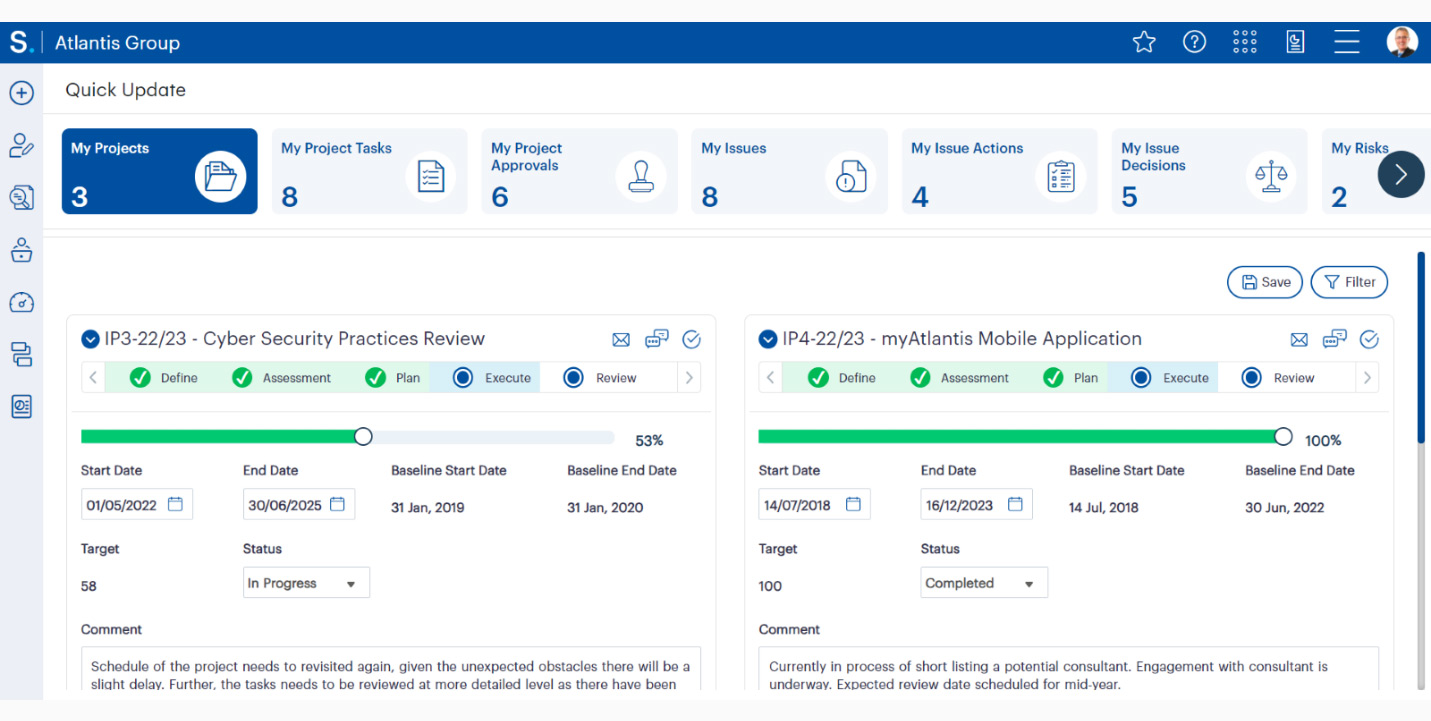Open the report document icon in header

tap(1295, 42)
